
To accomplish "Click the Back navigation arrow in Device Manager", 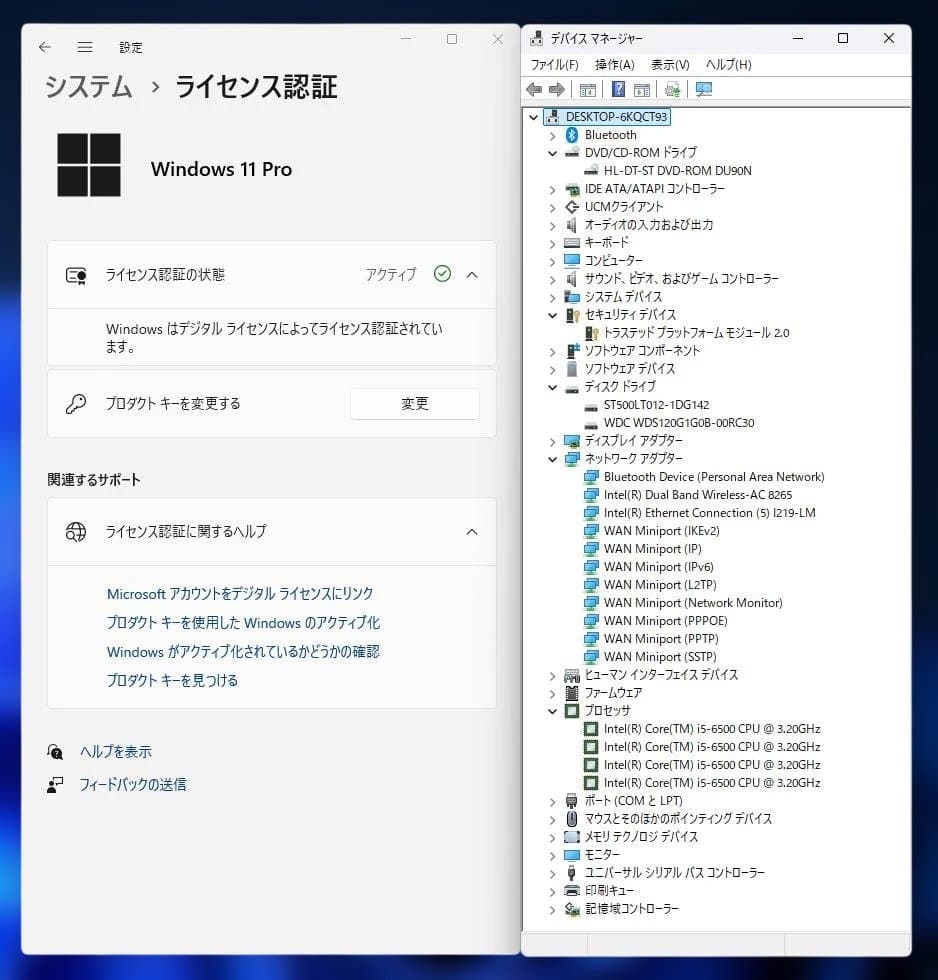I will 533,89.
